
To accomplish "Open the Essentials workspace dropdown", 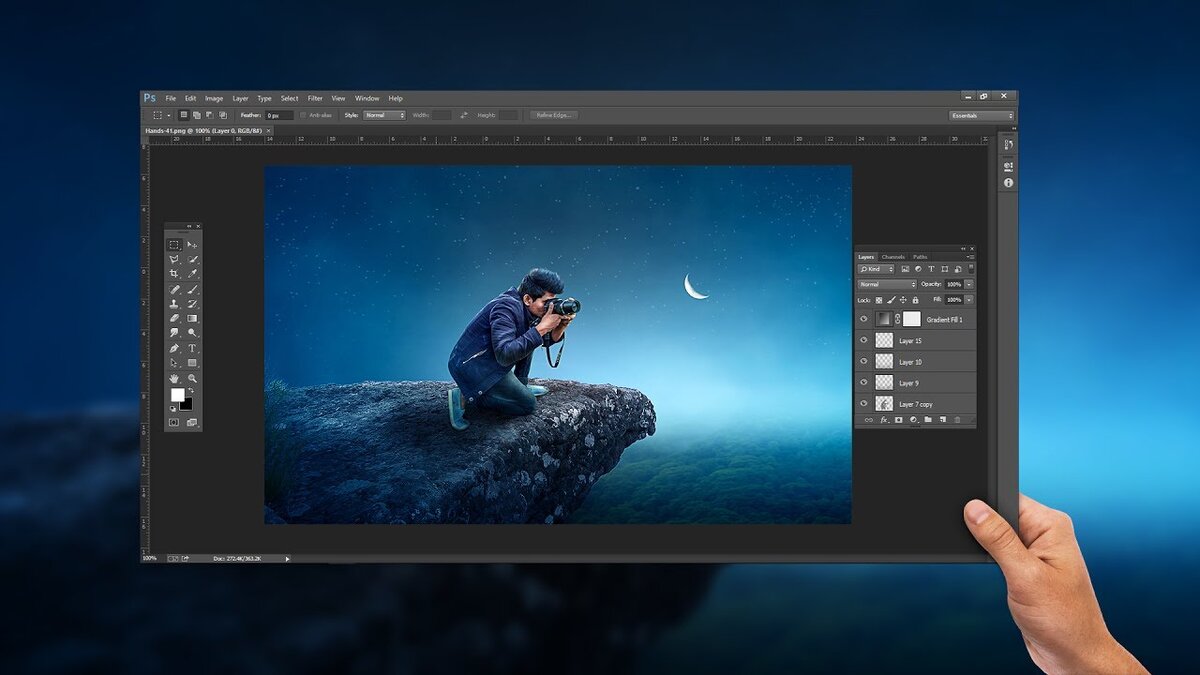I will point(981,115).
